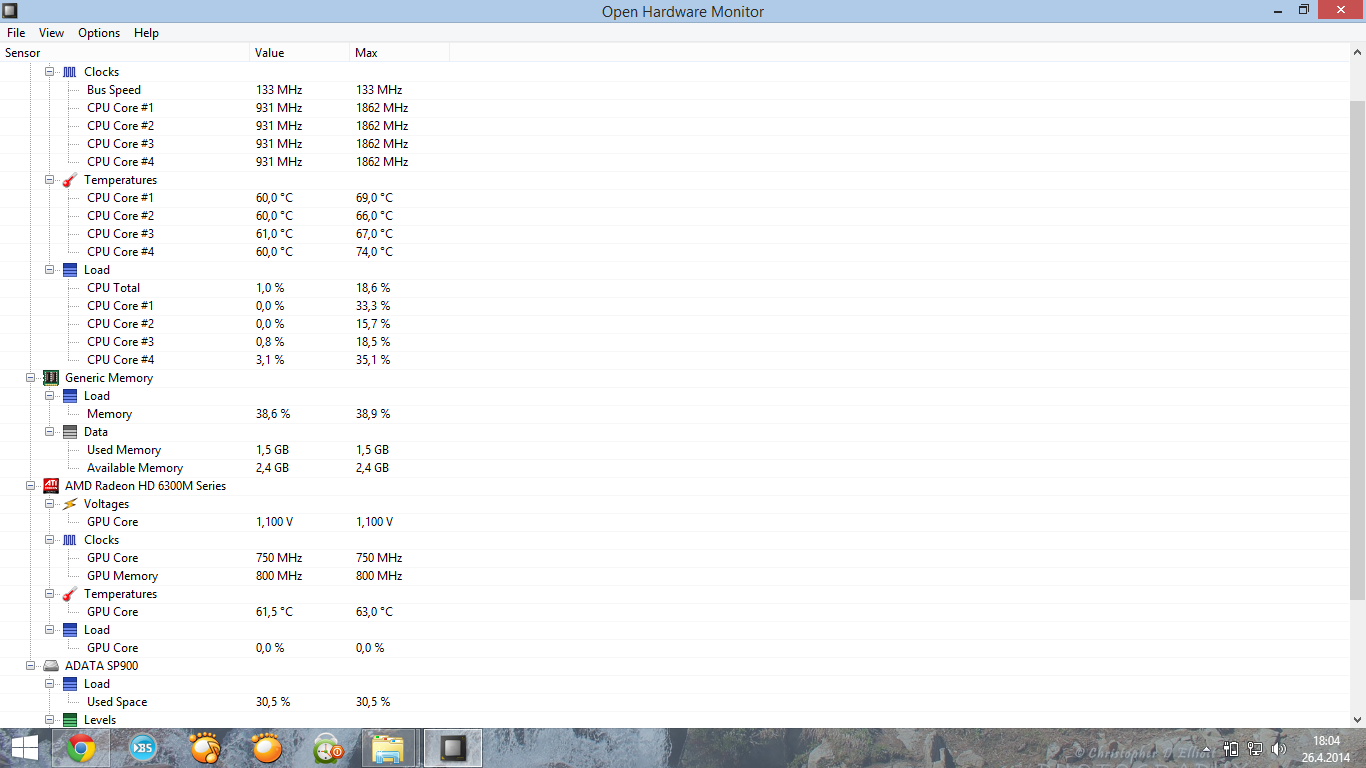Open the Windows Start button
The width and height of the screenshot is (1366, 768).
(x=25, y=748)
